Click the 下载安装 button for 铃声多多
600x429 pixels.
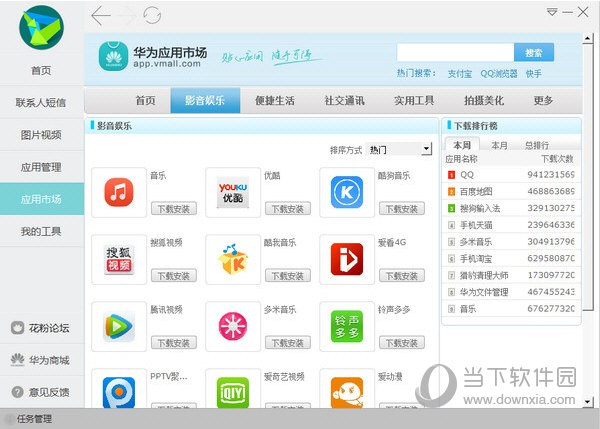[401, 343]
